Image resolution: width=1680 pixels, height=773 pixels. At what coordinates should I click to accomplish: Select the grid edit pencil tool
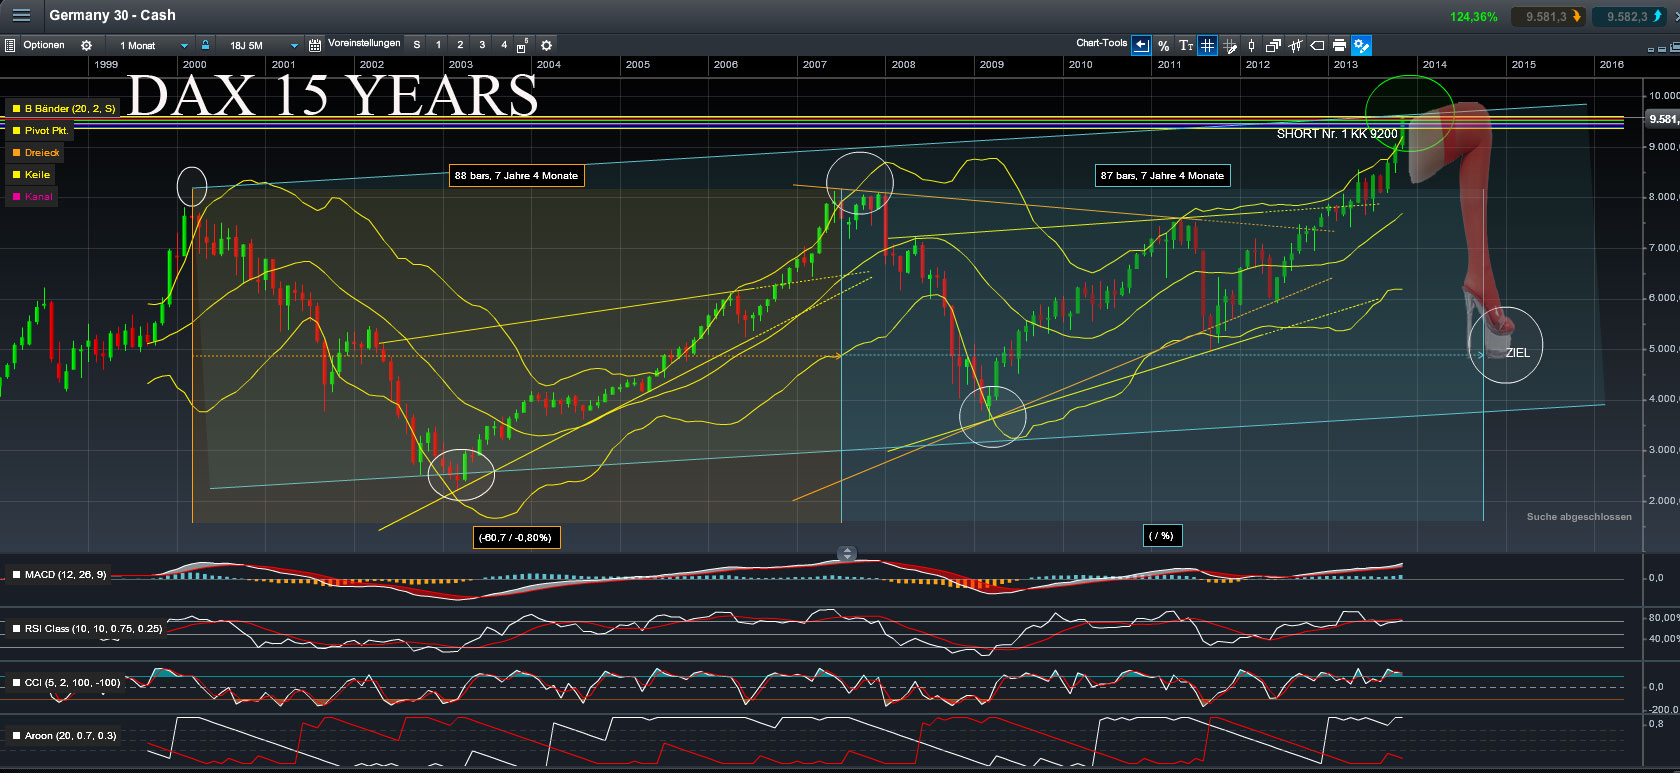pos(1230,45)
